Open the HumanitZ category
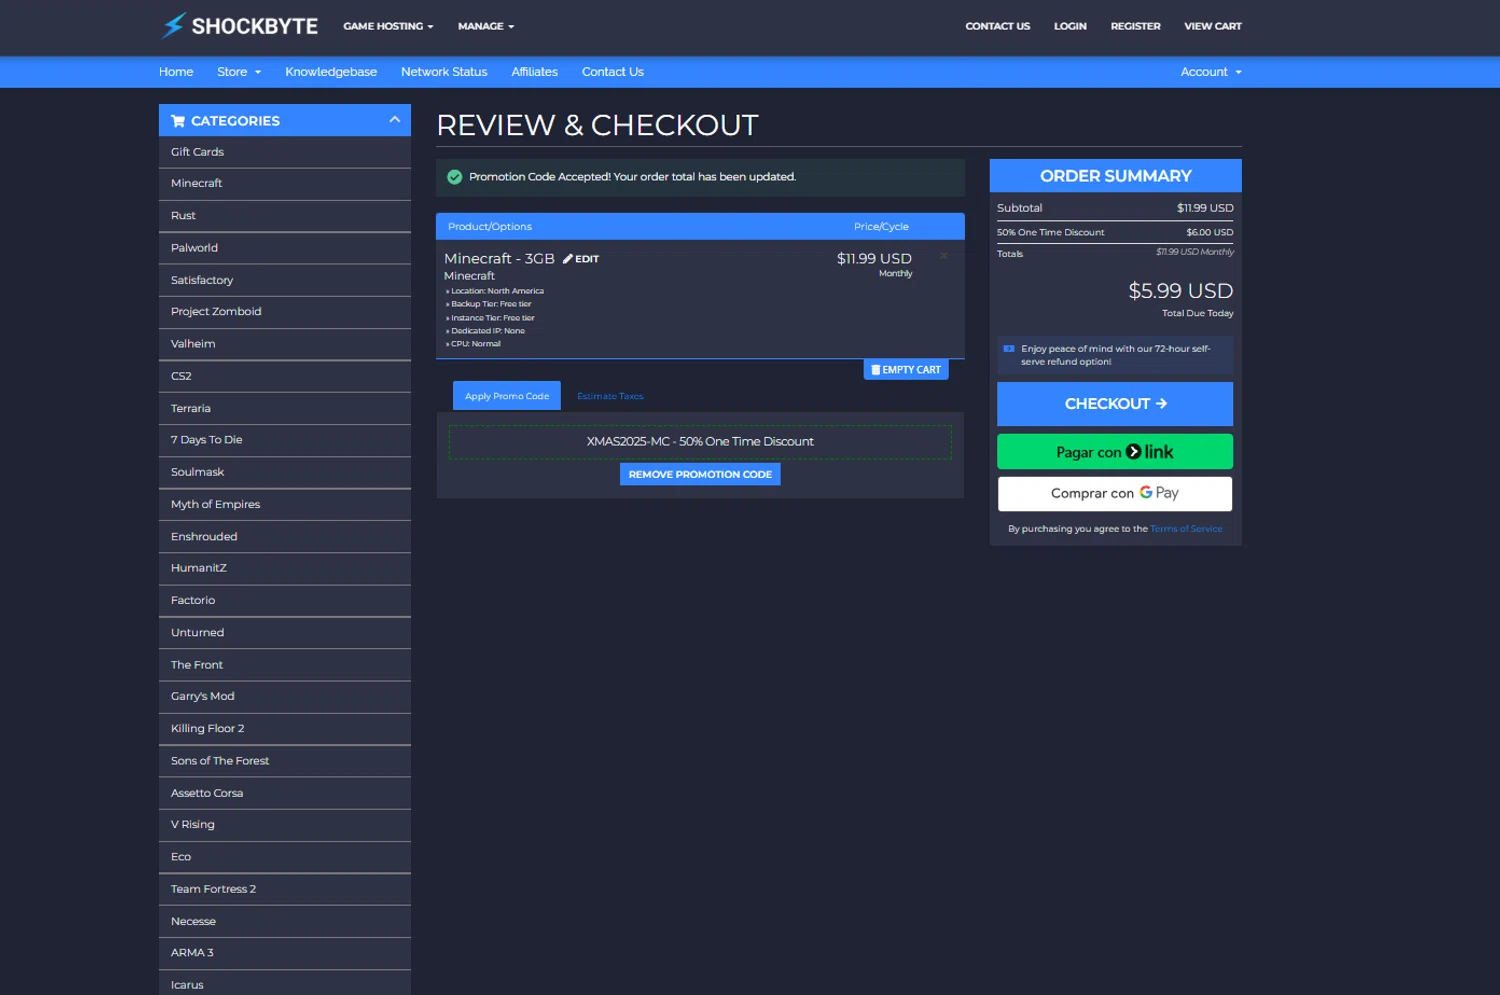1500x995 pixels. [x=285, y=568]
